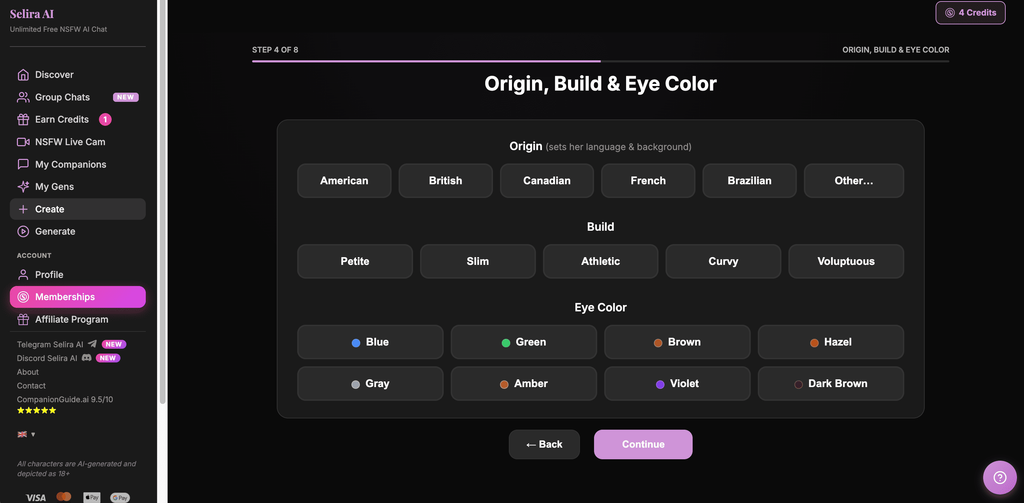Pick the Gray eye color

click(370, 383)
